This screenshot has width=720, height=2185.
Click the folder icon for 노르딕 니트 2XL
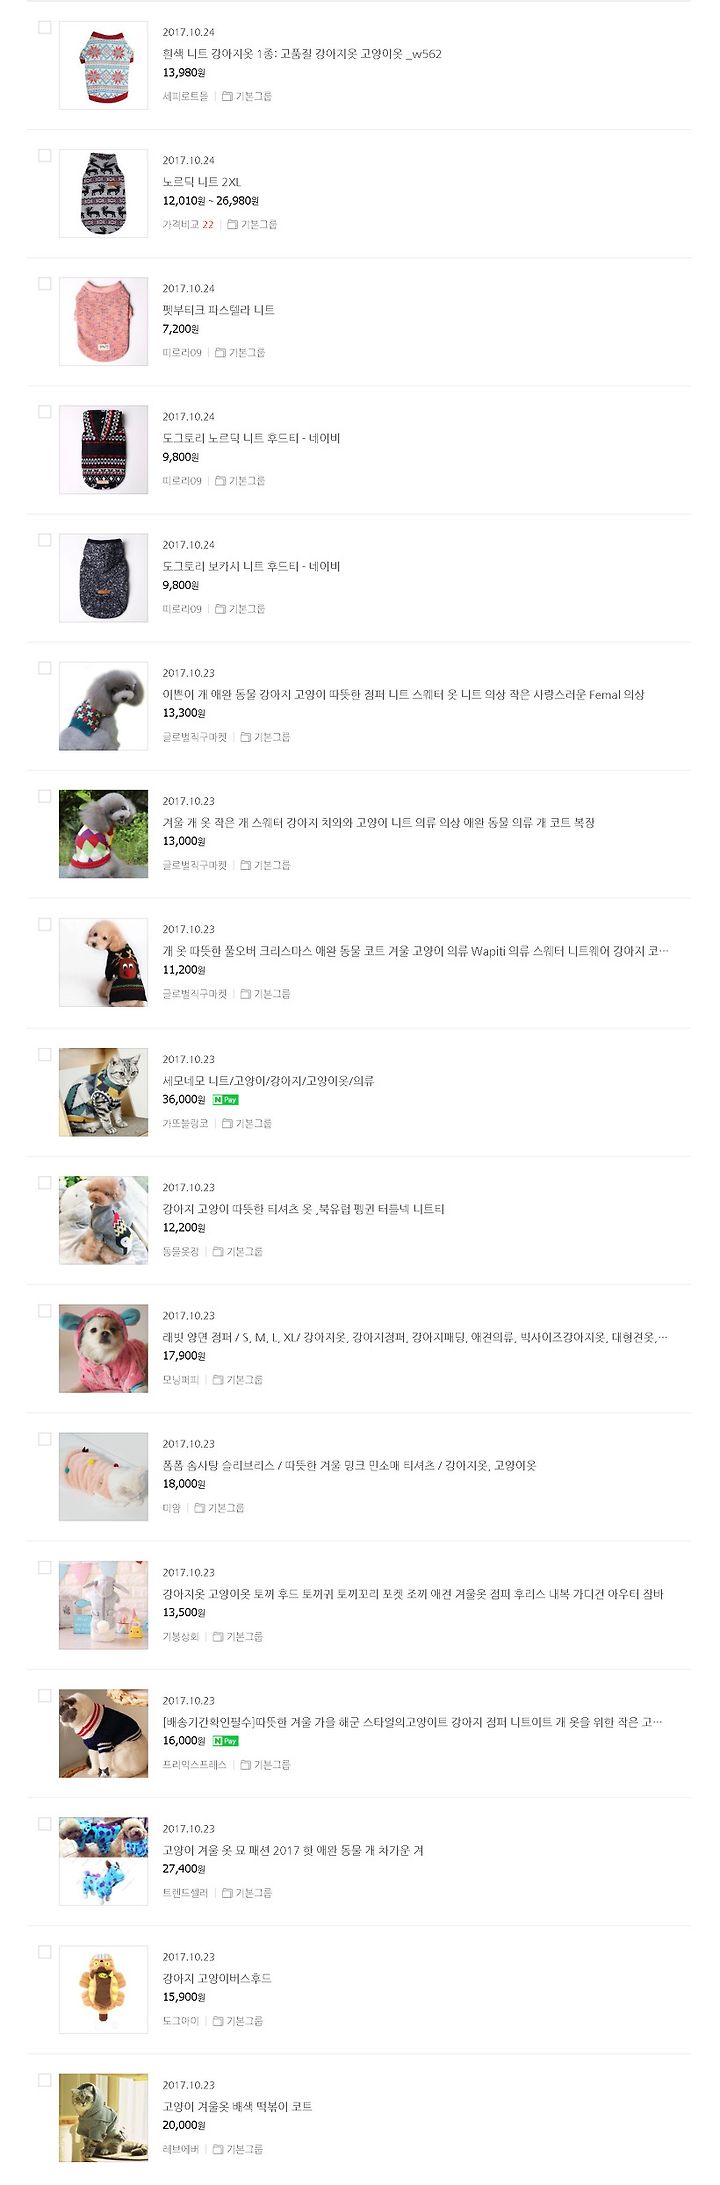tap(232, 225)
